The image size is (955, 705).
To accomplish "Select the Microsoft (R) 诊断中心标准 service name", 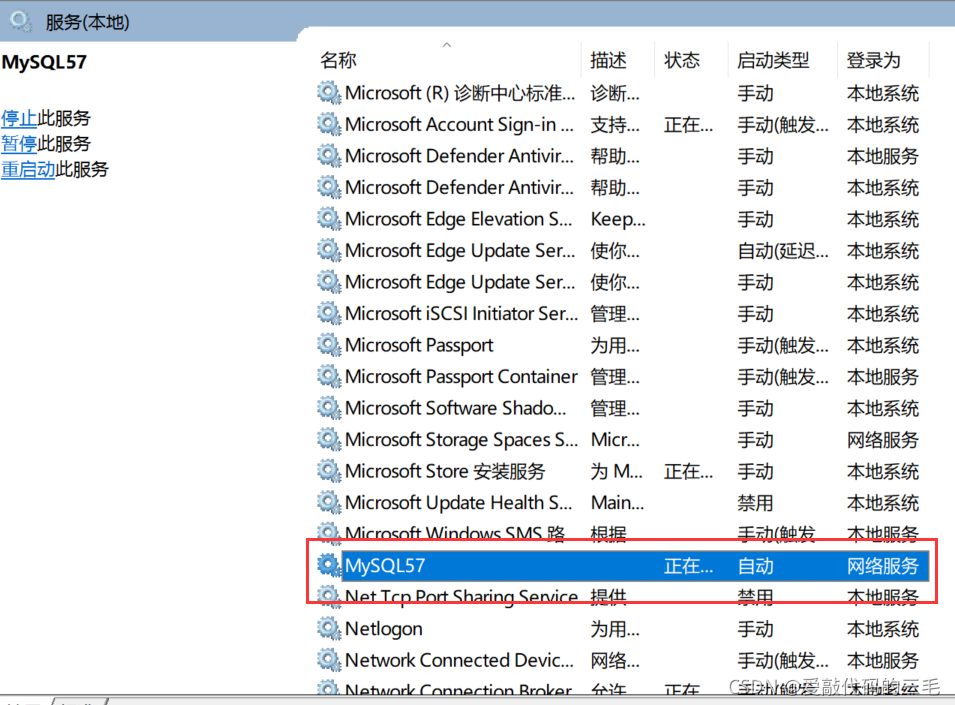I will [460, 93].
